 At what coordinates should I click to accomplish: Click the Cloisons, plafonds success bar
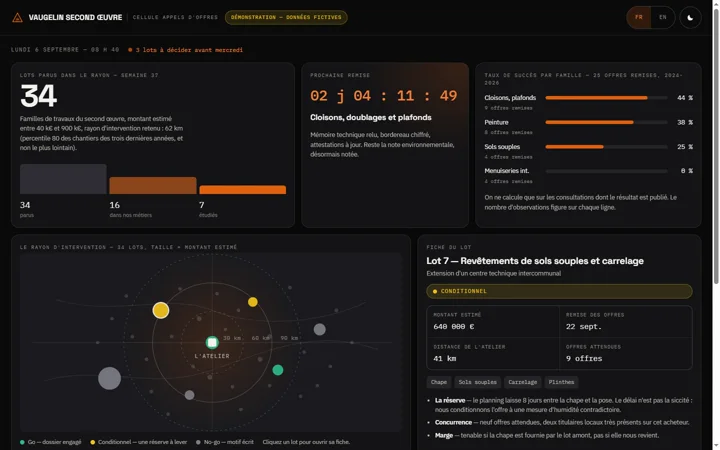606,98
